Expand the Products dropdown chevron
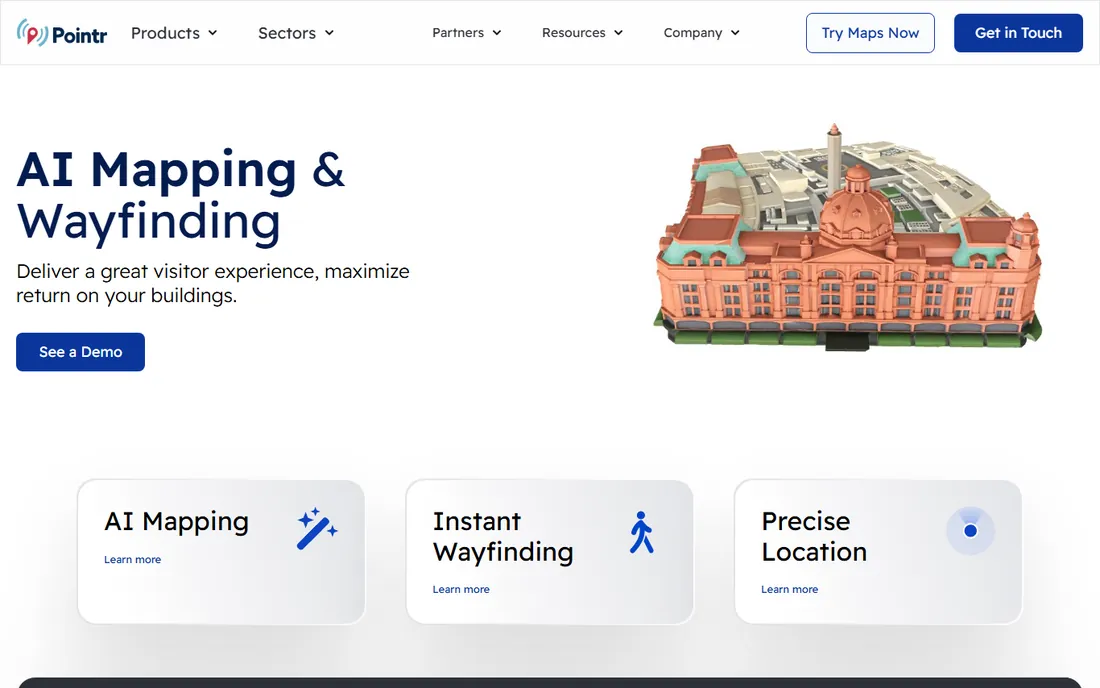The width and height of the screenshot is (1100, 688). pyautogui.click(x=213, y=33)
